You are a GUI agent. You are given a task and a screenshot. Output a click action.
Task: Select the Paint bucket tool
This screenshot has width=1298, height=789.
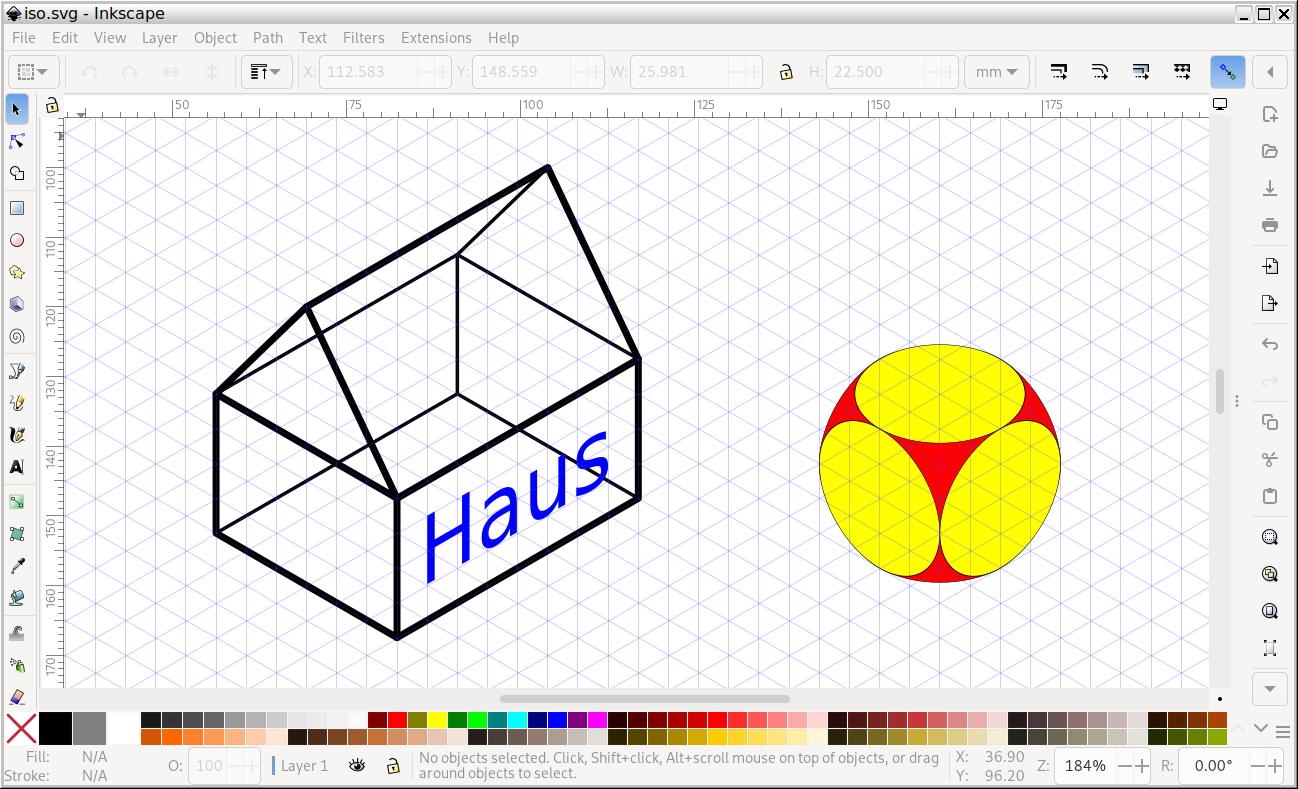click(x=16, y=598)
